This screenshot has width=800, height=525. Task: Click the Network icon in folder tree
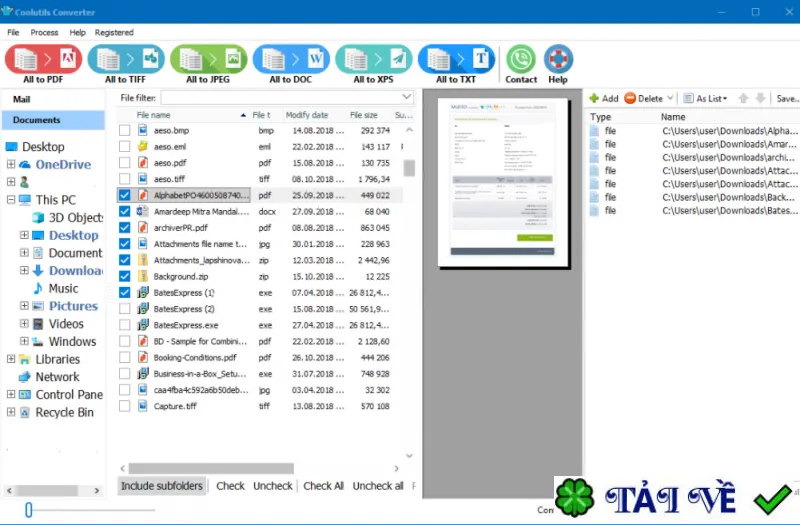click(24, 377)
